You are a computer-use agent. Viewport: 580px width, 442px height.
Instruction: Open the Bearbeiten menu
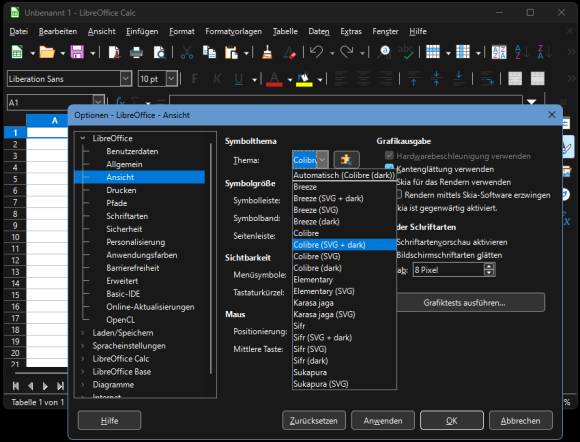[x=58, y=31]
